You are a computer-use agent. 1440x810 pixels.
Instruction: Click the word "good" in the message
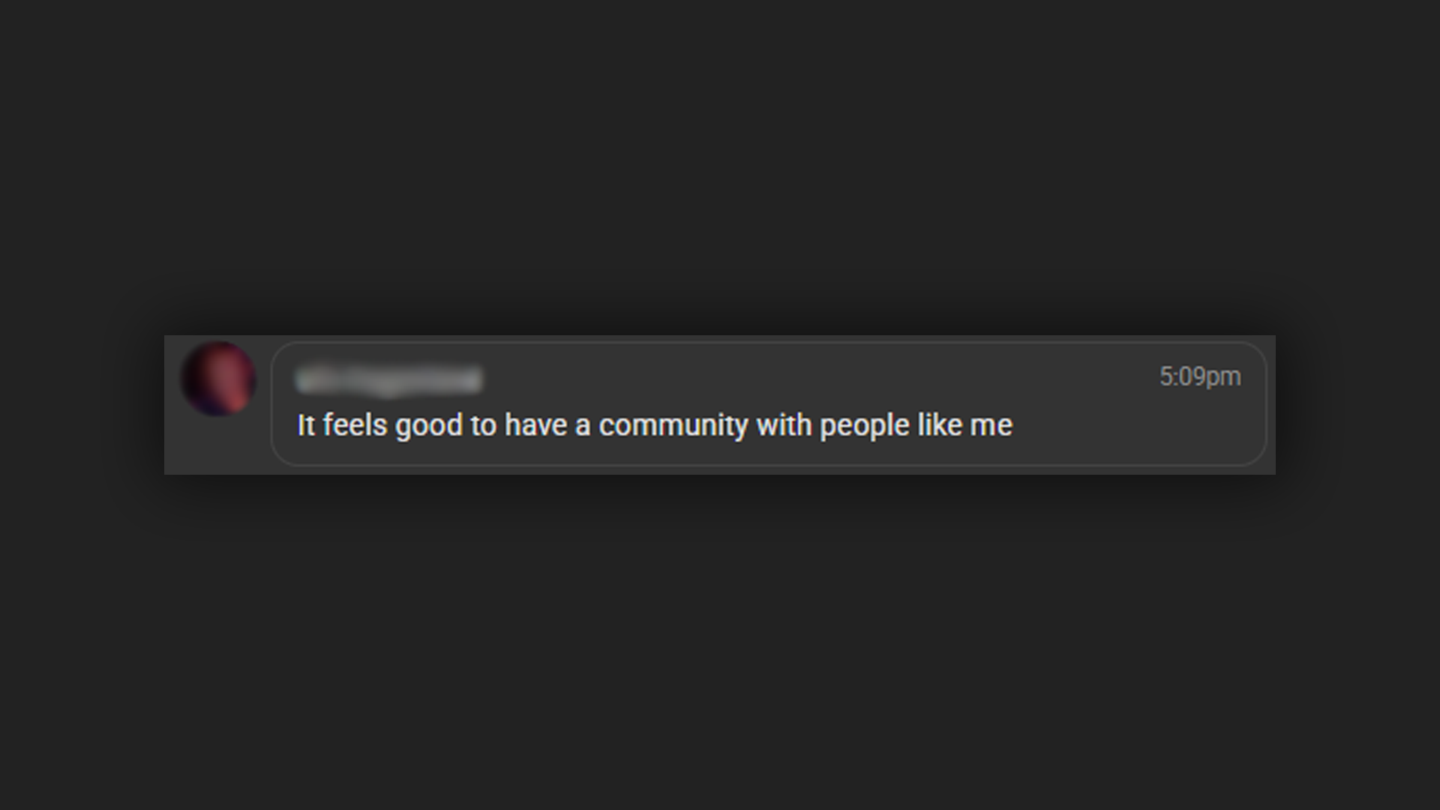point(429,427)
